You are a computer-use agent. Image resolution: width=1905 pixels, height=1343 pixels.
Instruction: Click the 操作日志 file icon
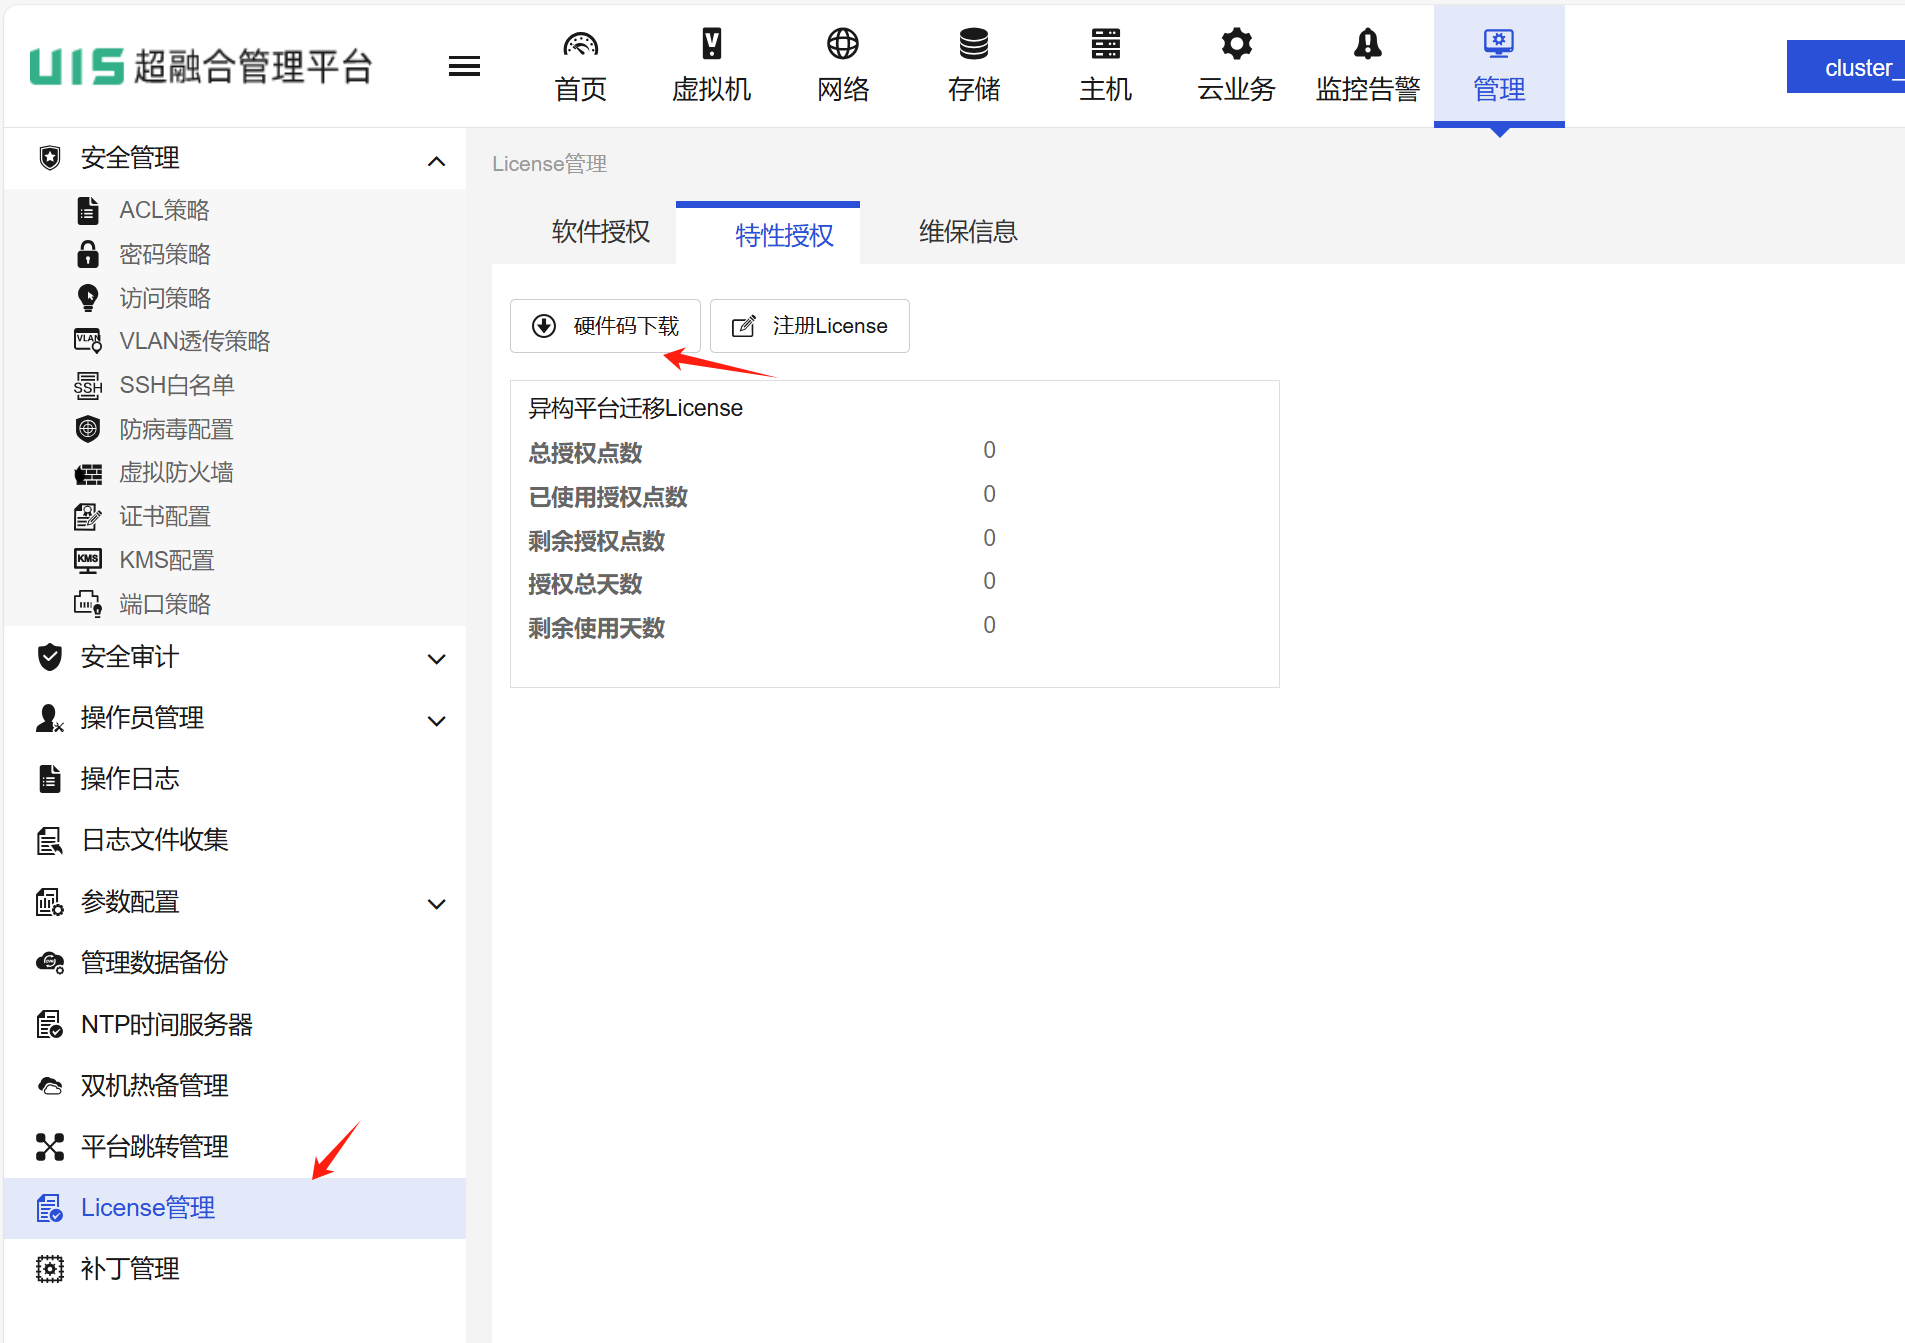point(49,778)
